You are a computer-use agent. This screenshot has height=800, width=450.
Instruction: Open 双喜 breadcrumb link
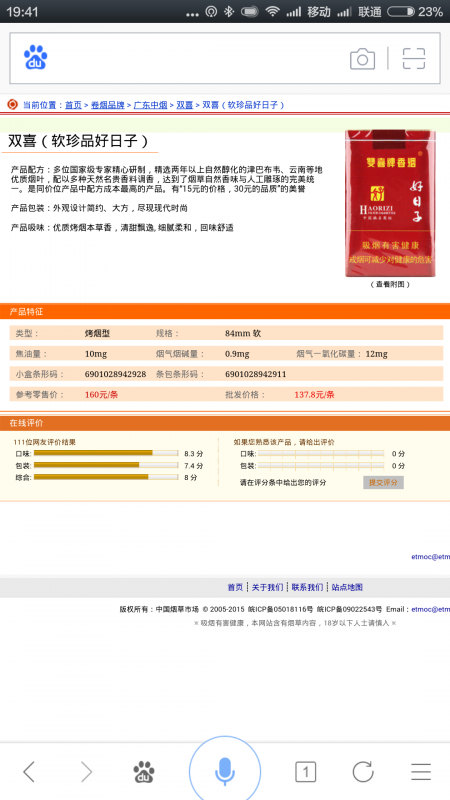(x=185, y=105)
